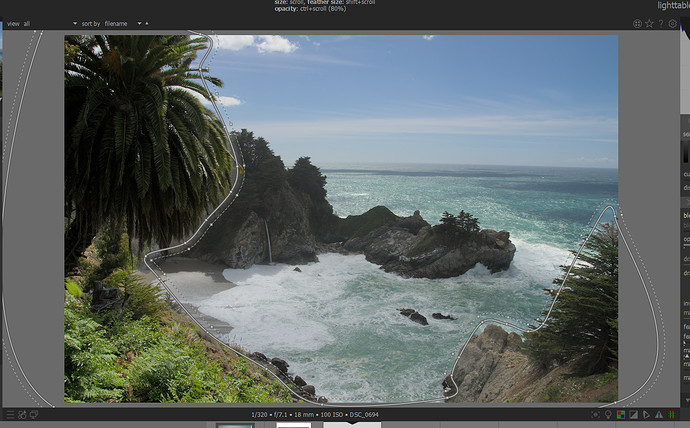690x428 pixels.
Task: Click the waterfall in the photo
Action: coord(268,241)
